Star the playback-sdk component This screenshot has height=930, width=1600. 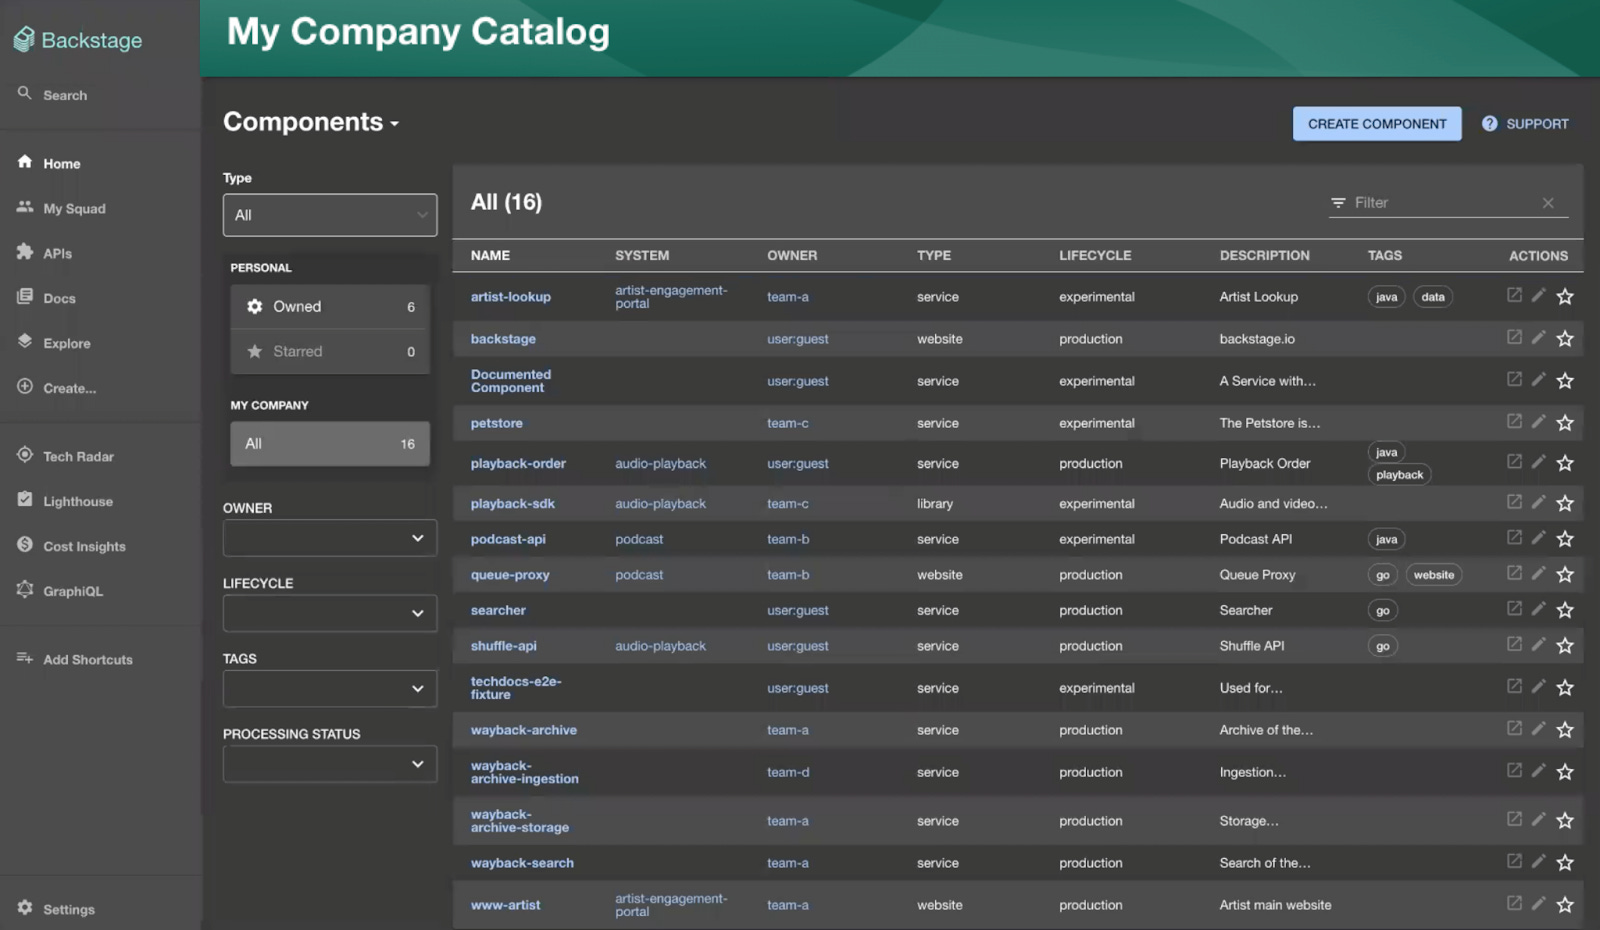tap(1564, 503)
